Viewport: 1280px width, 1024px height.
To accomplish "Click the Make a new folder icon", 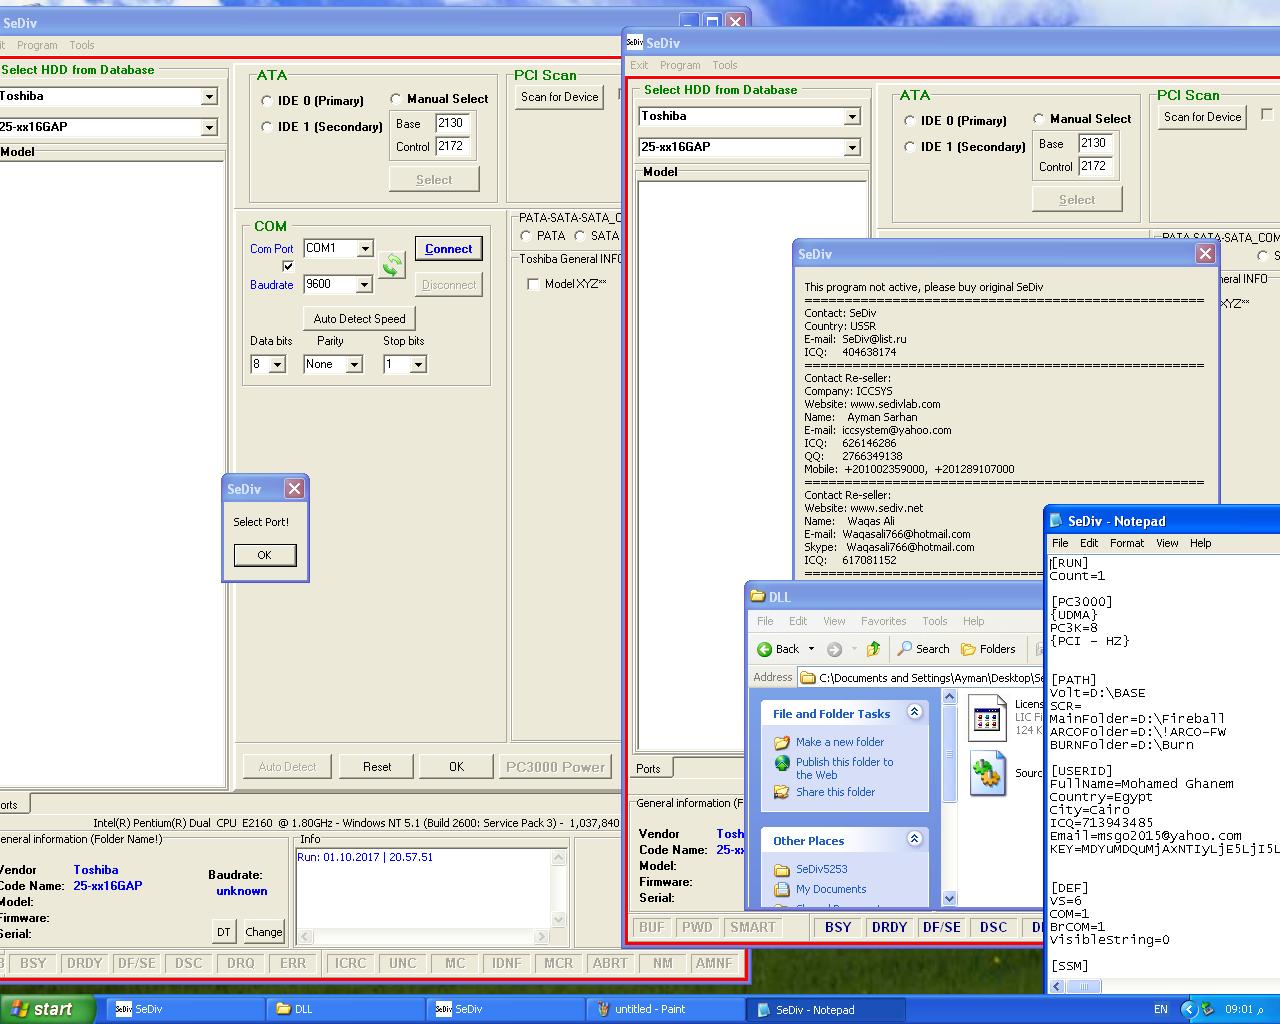I will [x=782, y=742].
